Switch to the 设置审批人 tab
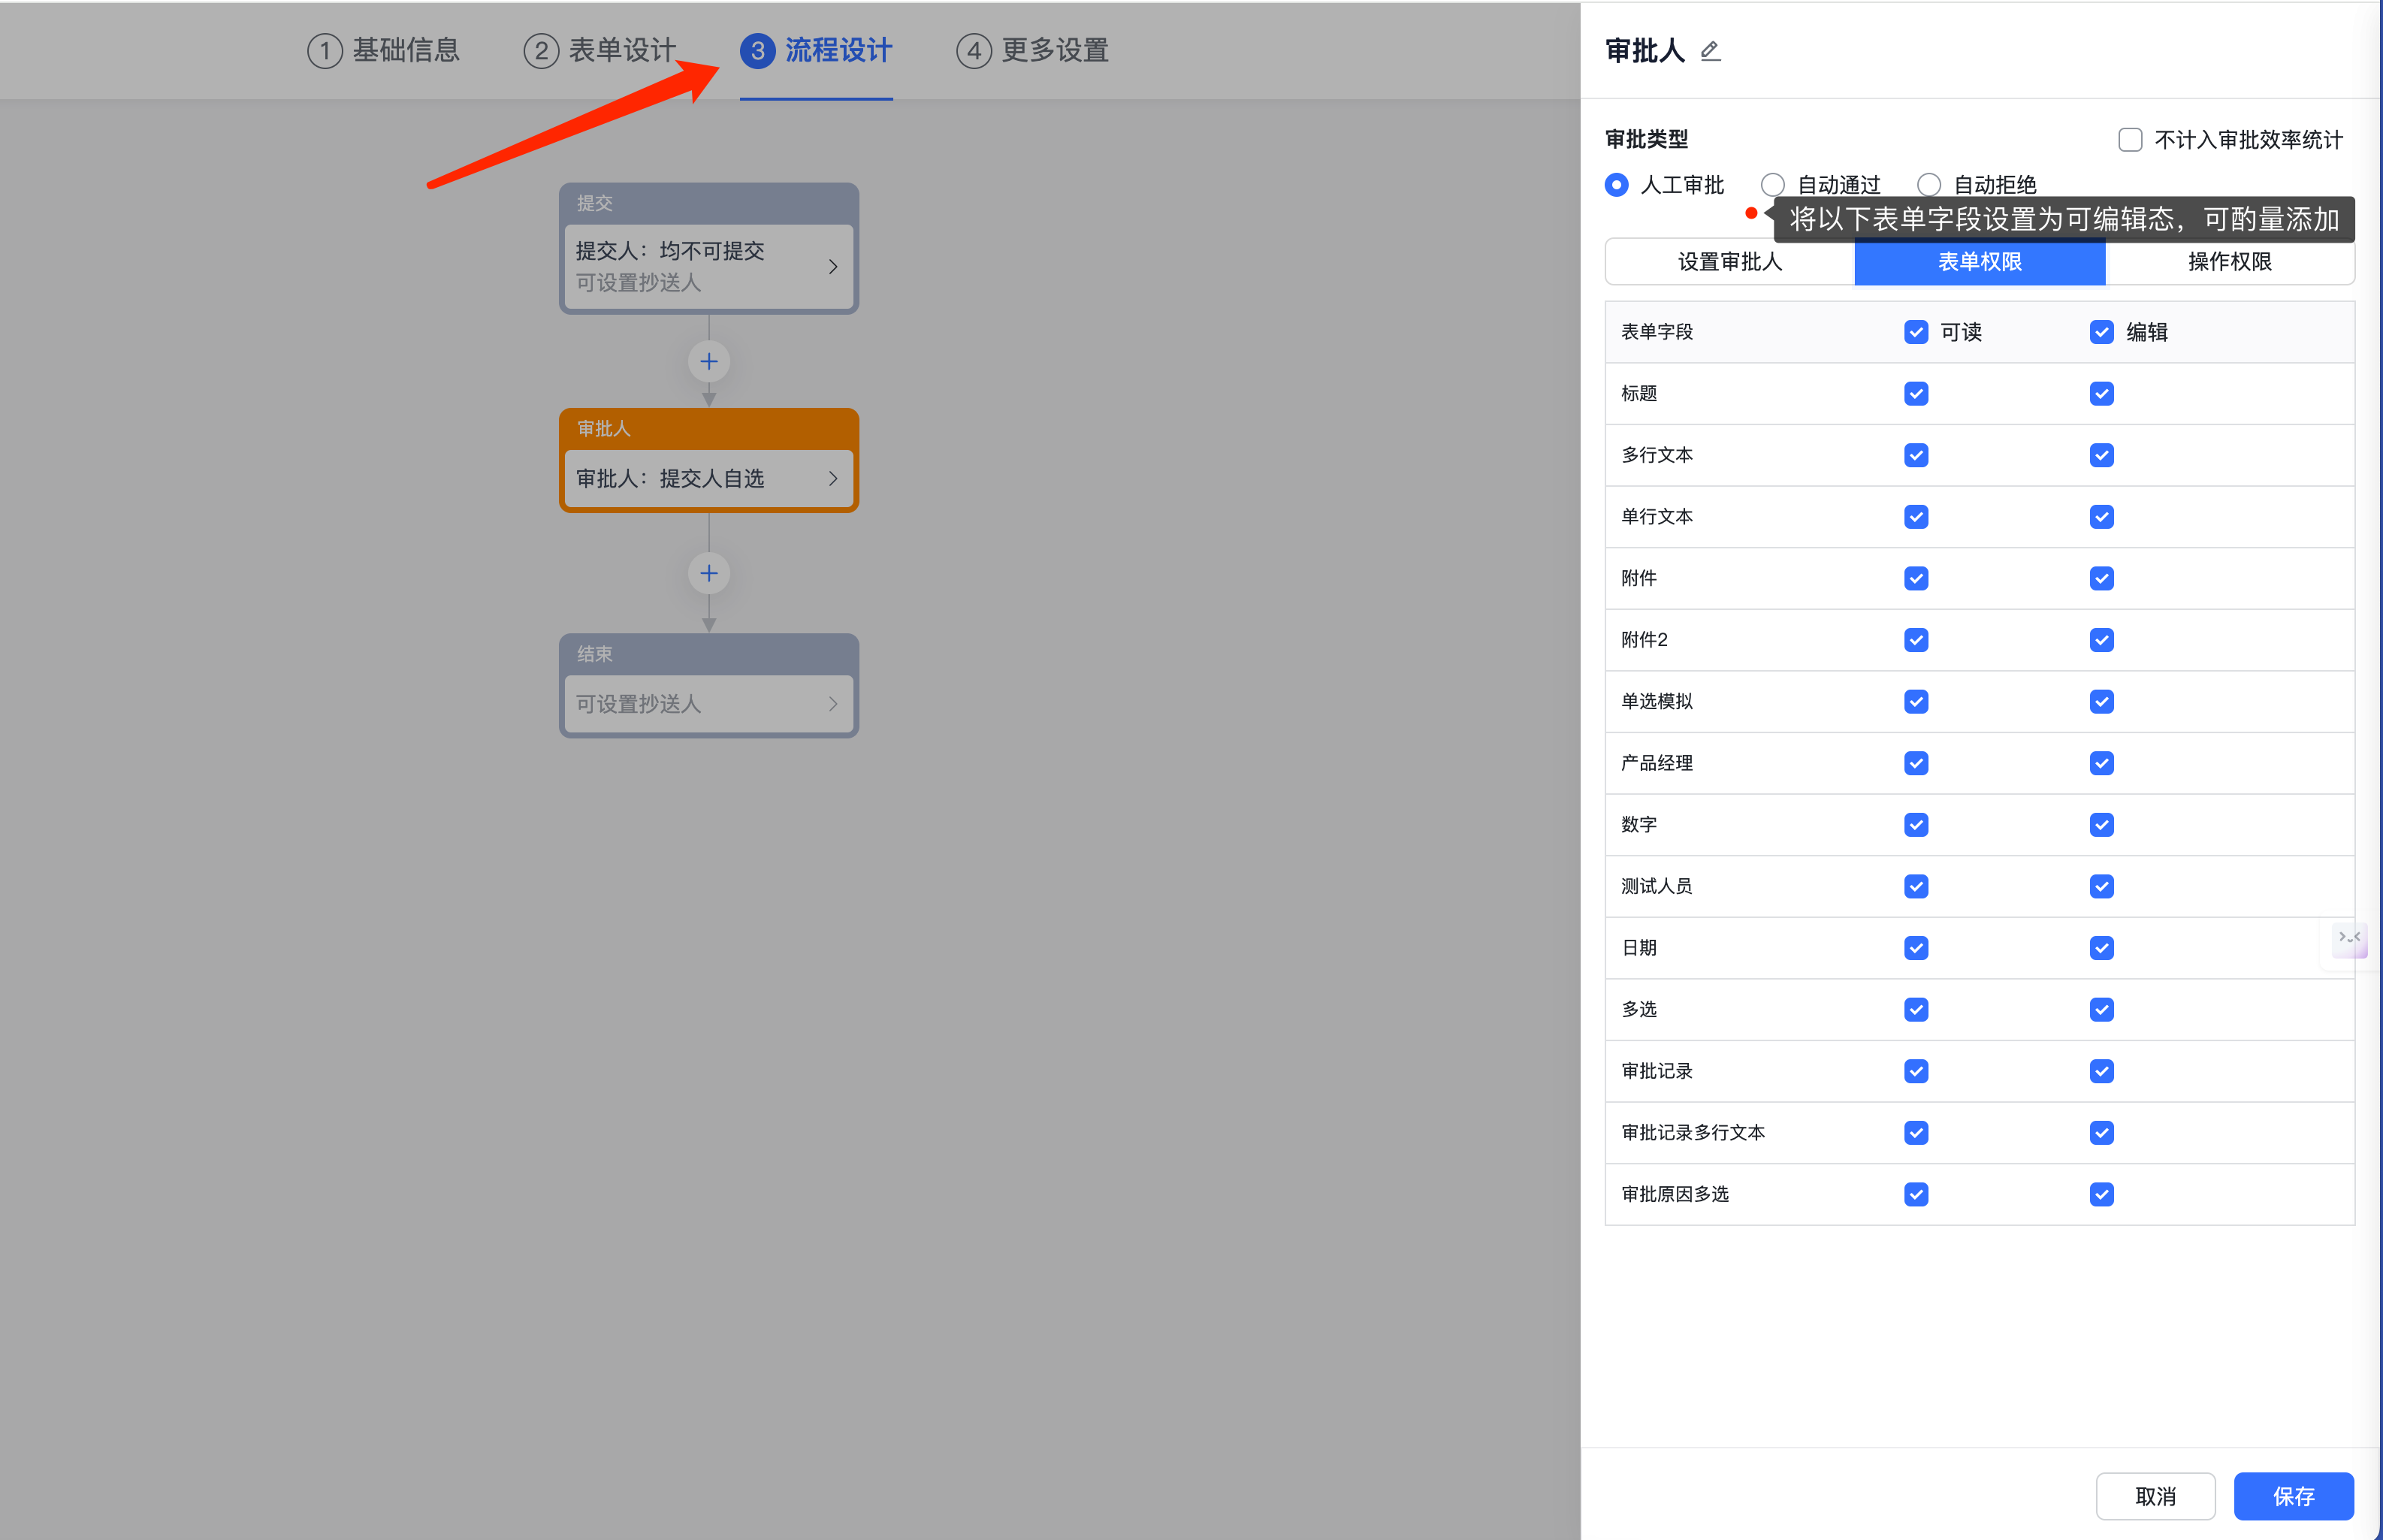2383x1540 pixels. point(1730,262)
